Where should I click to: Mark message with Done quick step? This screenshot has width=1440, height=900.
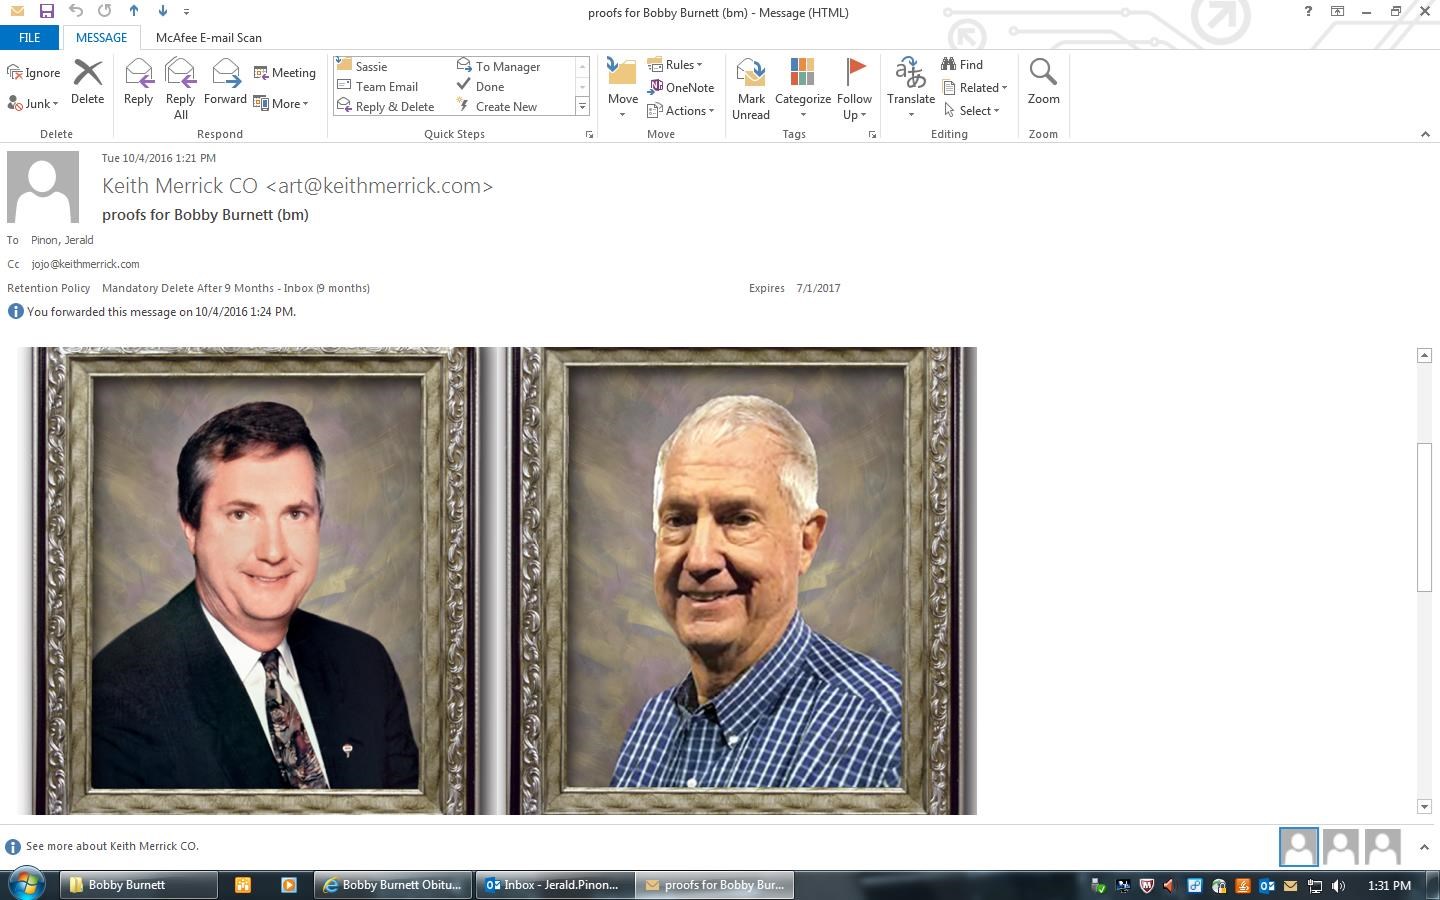coord(481,87)
